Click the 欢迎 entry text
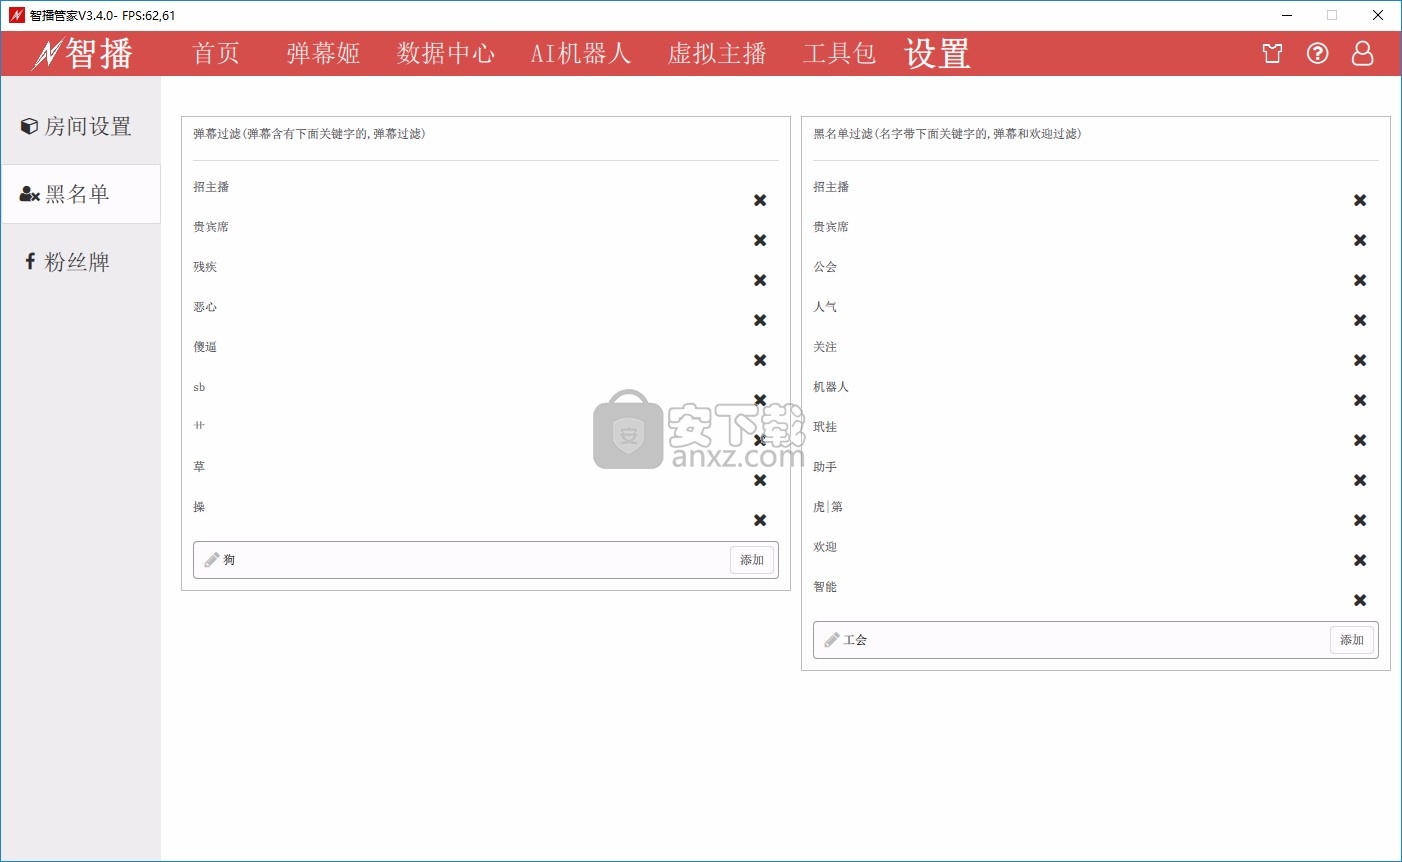 (x=825, y=547)
